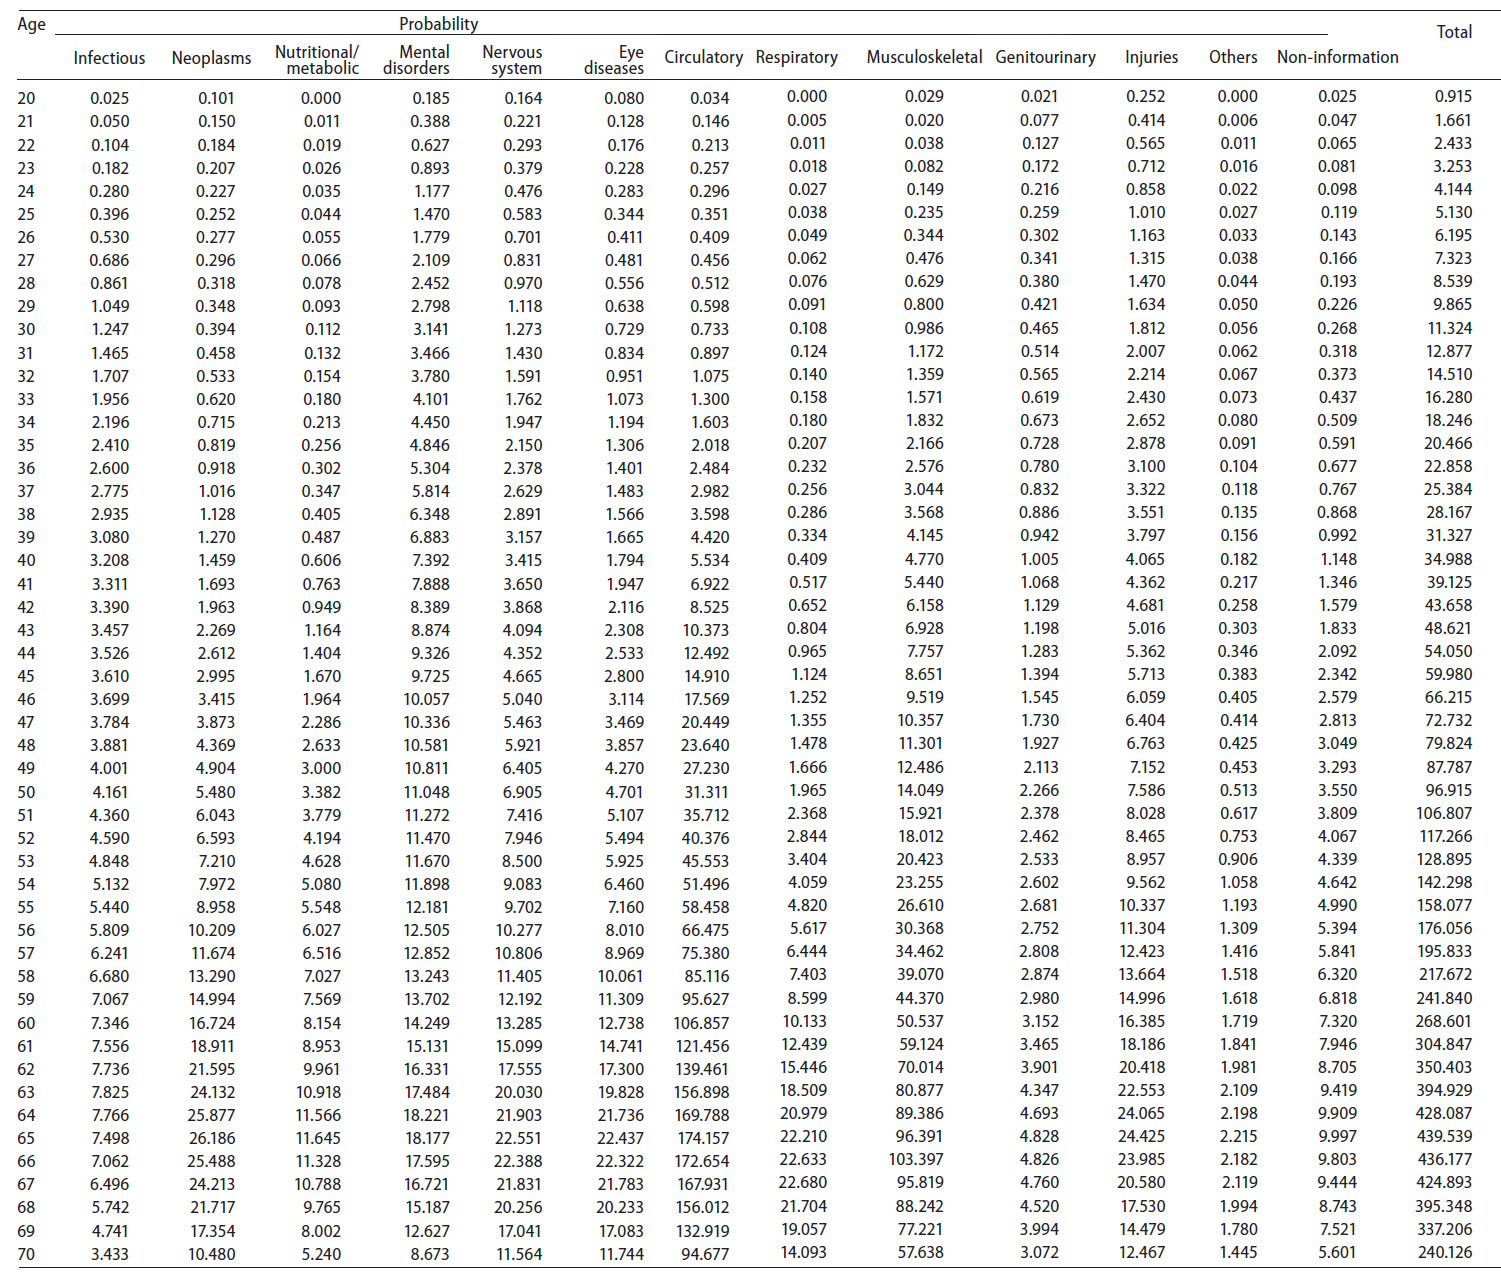Click the Age header label

click(x=31, y=24)
